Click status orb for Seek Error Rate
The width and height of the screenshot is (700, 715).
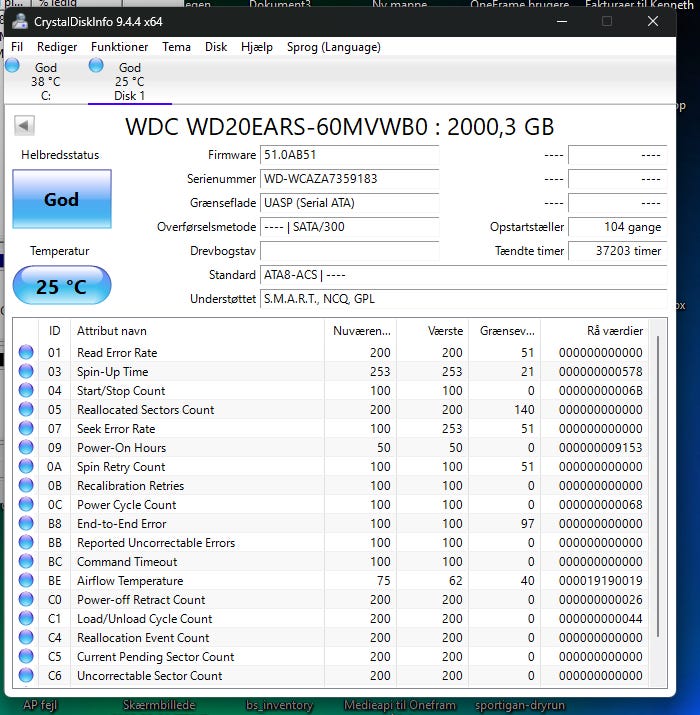pyautogui.click(x=26, y=428)
